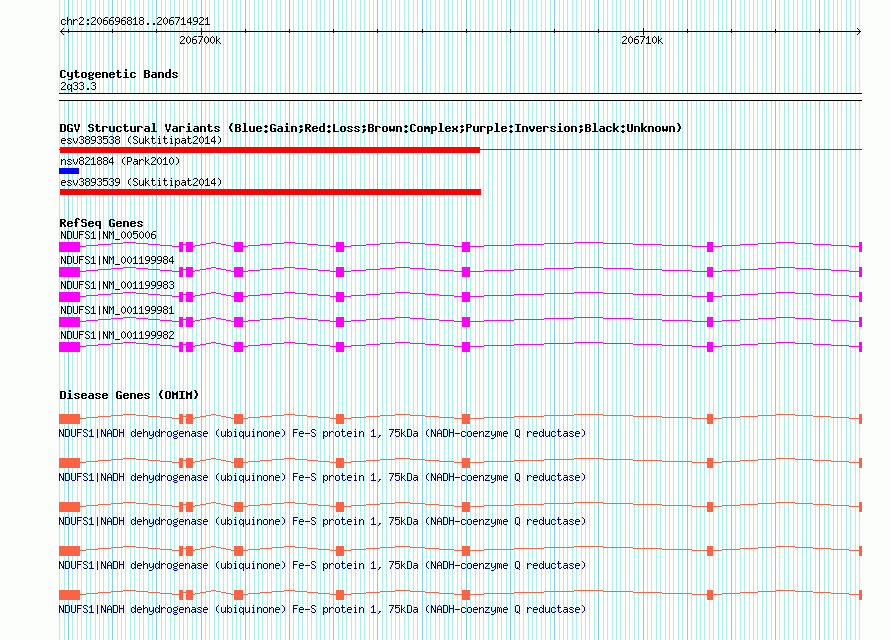Open the esv3893538 (Suktitipat2014) variant label
This screenshot has height=640, width=890.
[141, 140]
